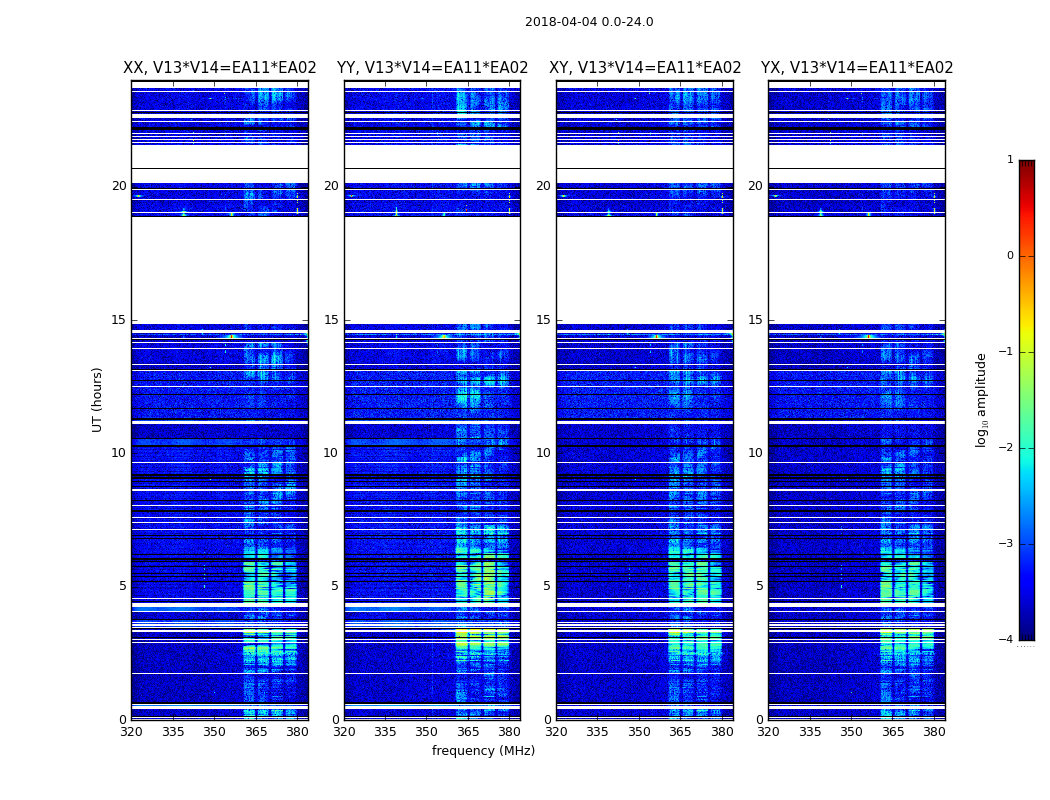Click the frequency (MHz) axis label
This screenshot has height=800, width=1050.
point(483,750)
